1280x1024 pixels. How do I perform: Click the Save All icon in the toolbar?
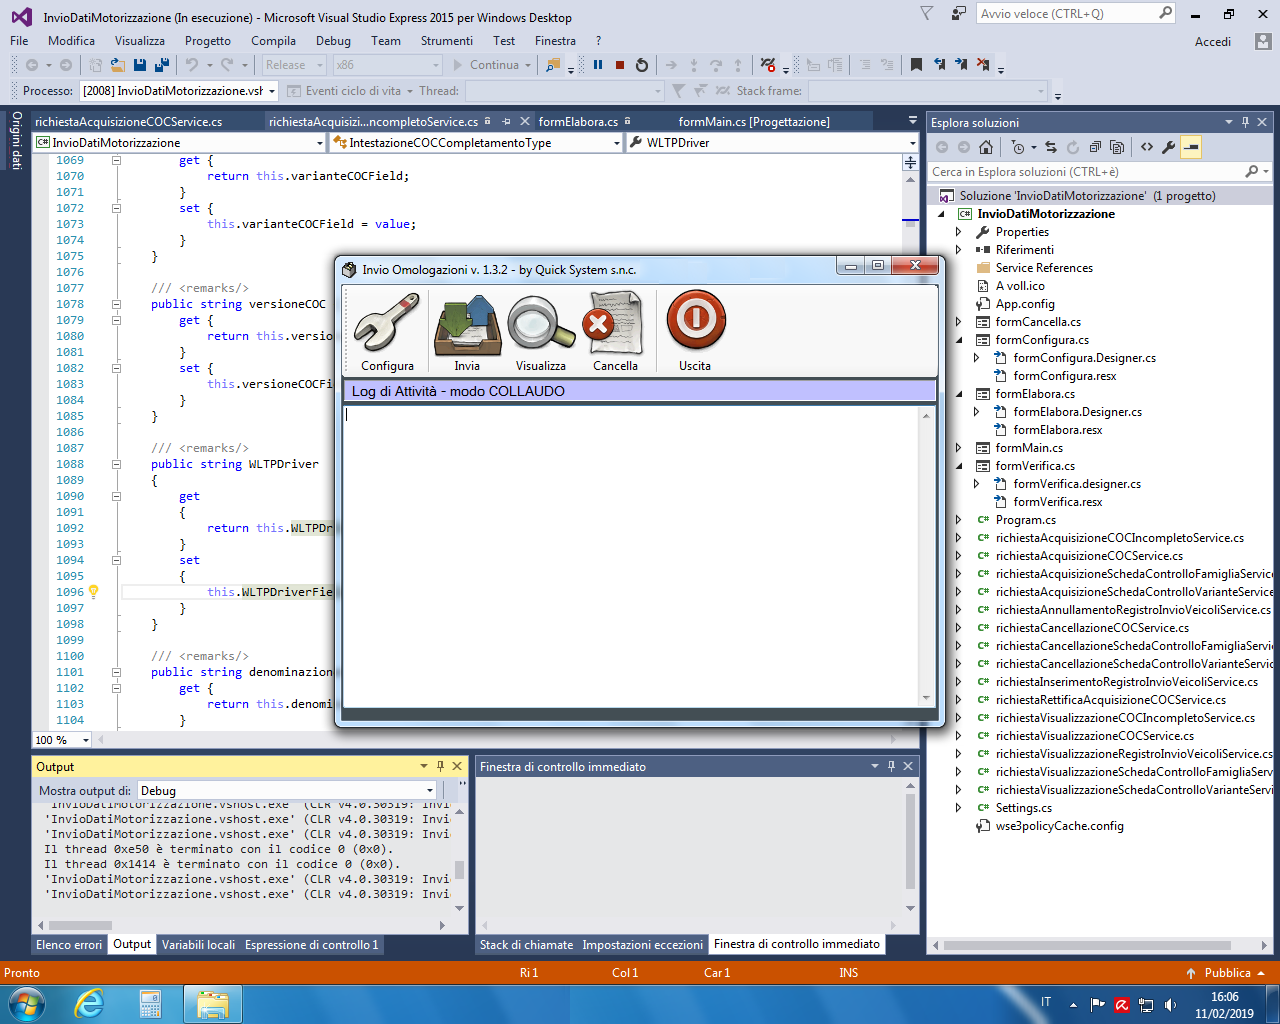(x=162, y=65)
